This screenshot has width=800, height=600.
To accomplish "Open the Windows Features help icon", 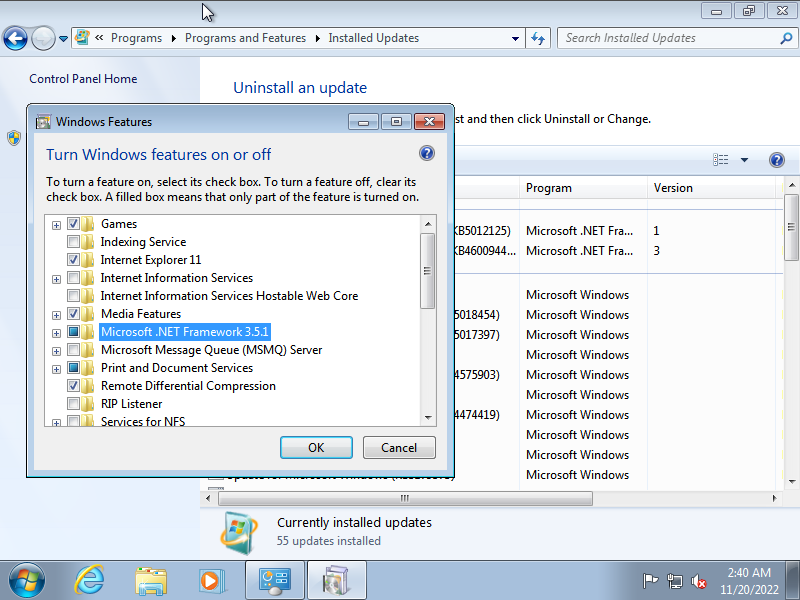I will 427,153.
